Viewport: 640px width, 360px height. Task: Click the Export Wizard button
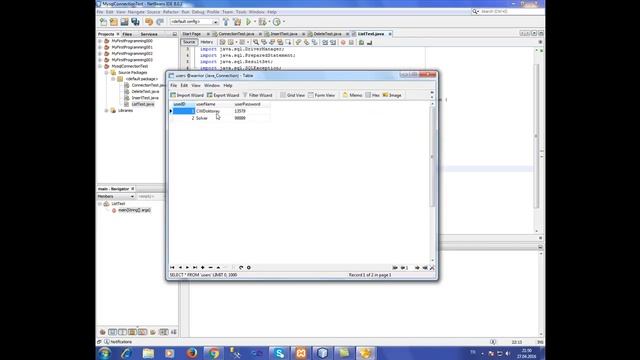[223, 95]
